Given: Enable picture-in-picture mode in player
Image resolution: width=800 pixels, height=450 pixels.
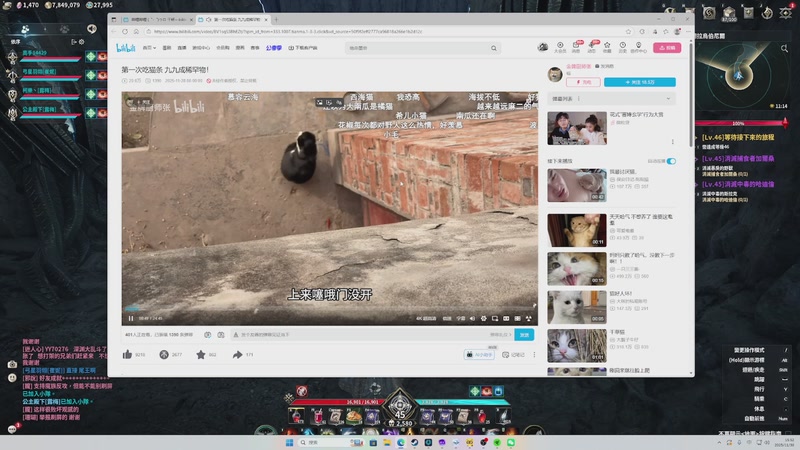Looking at the screenshot, I should point(495,318).
